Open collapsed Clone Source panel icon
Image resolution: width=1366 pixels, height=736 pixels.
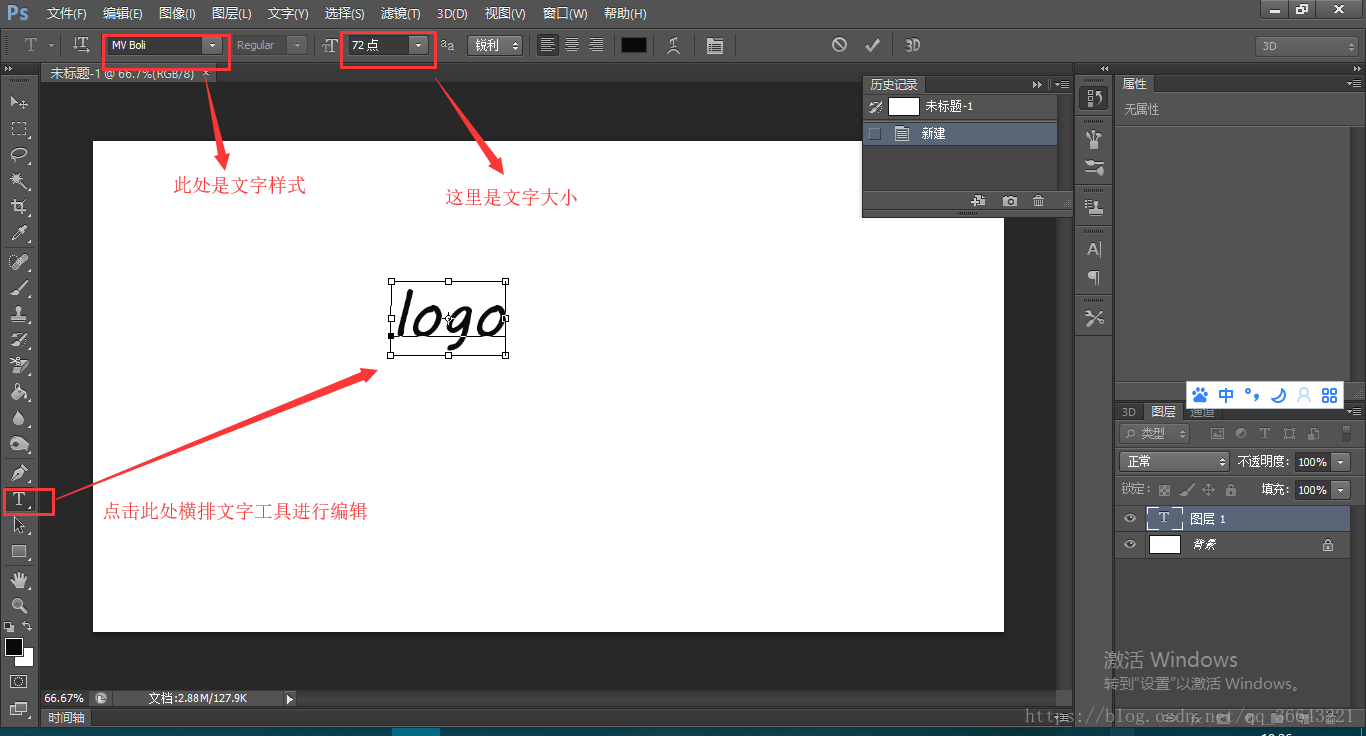click(x=1094, y=209)
